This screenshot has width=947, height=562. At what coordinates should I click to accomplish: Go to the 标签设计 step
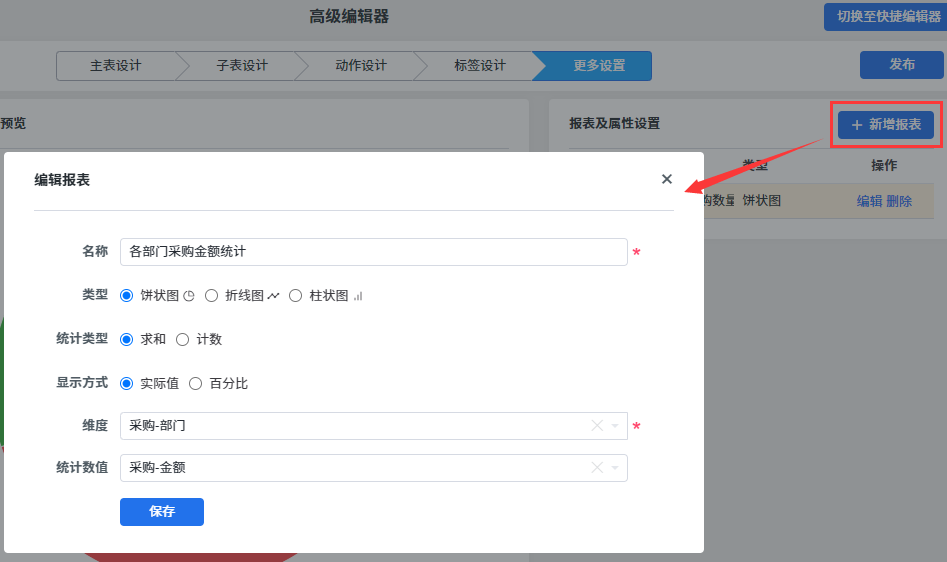[480, 66]
